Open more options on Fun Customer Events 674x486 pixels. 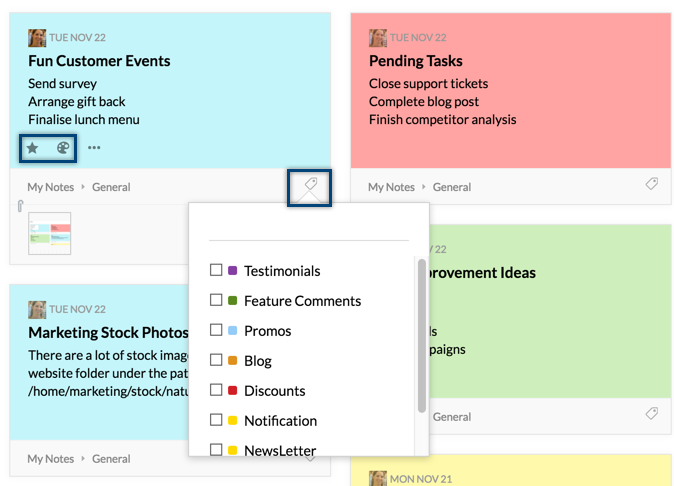[x=94, y=148]
